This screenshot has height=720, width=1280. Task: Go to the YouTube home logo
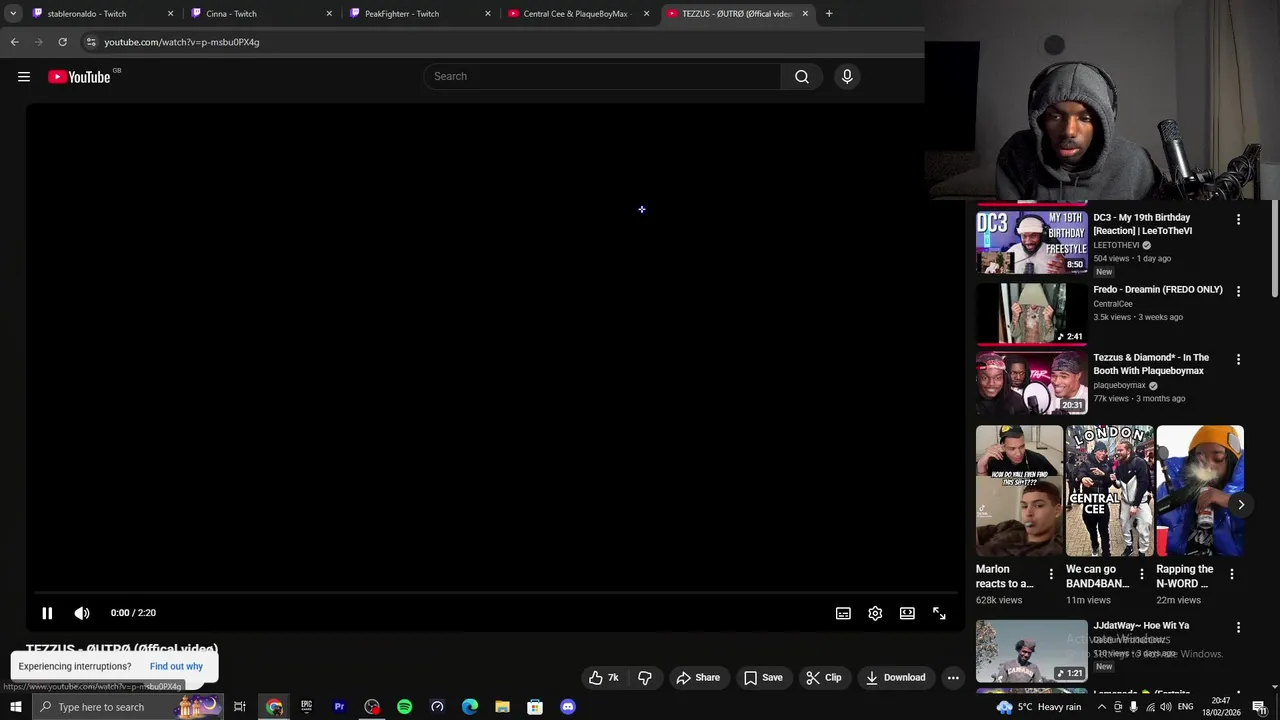click(79, 77)
